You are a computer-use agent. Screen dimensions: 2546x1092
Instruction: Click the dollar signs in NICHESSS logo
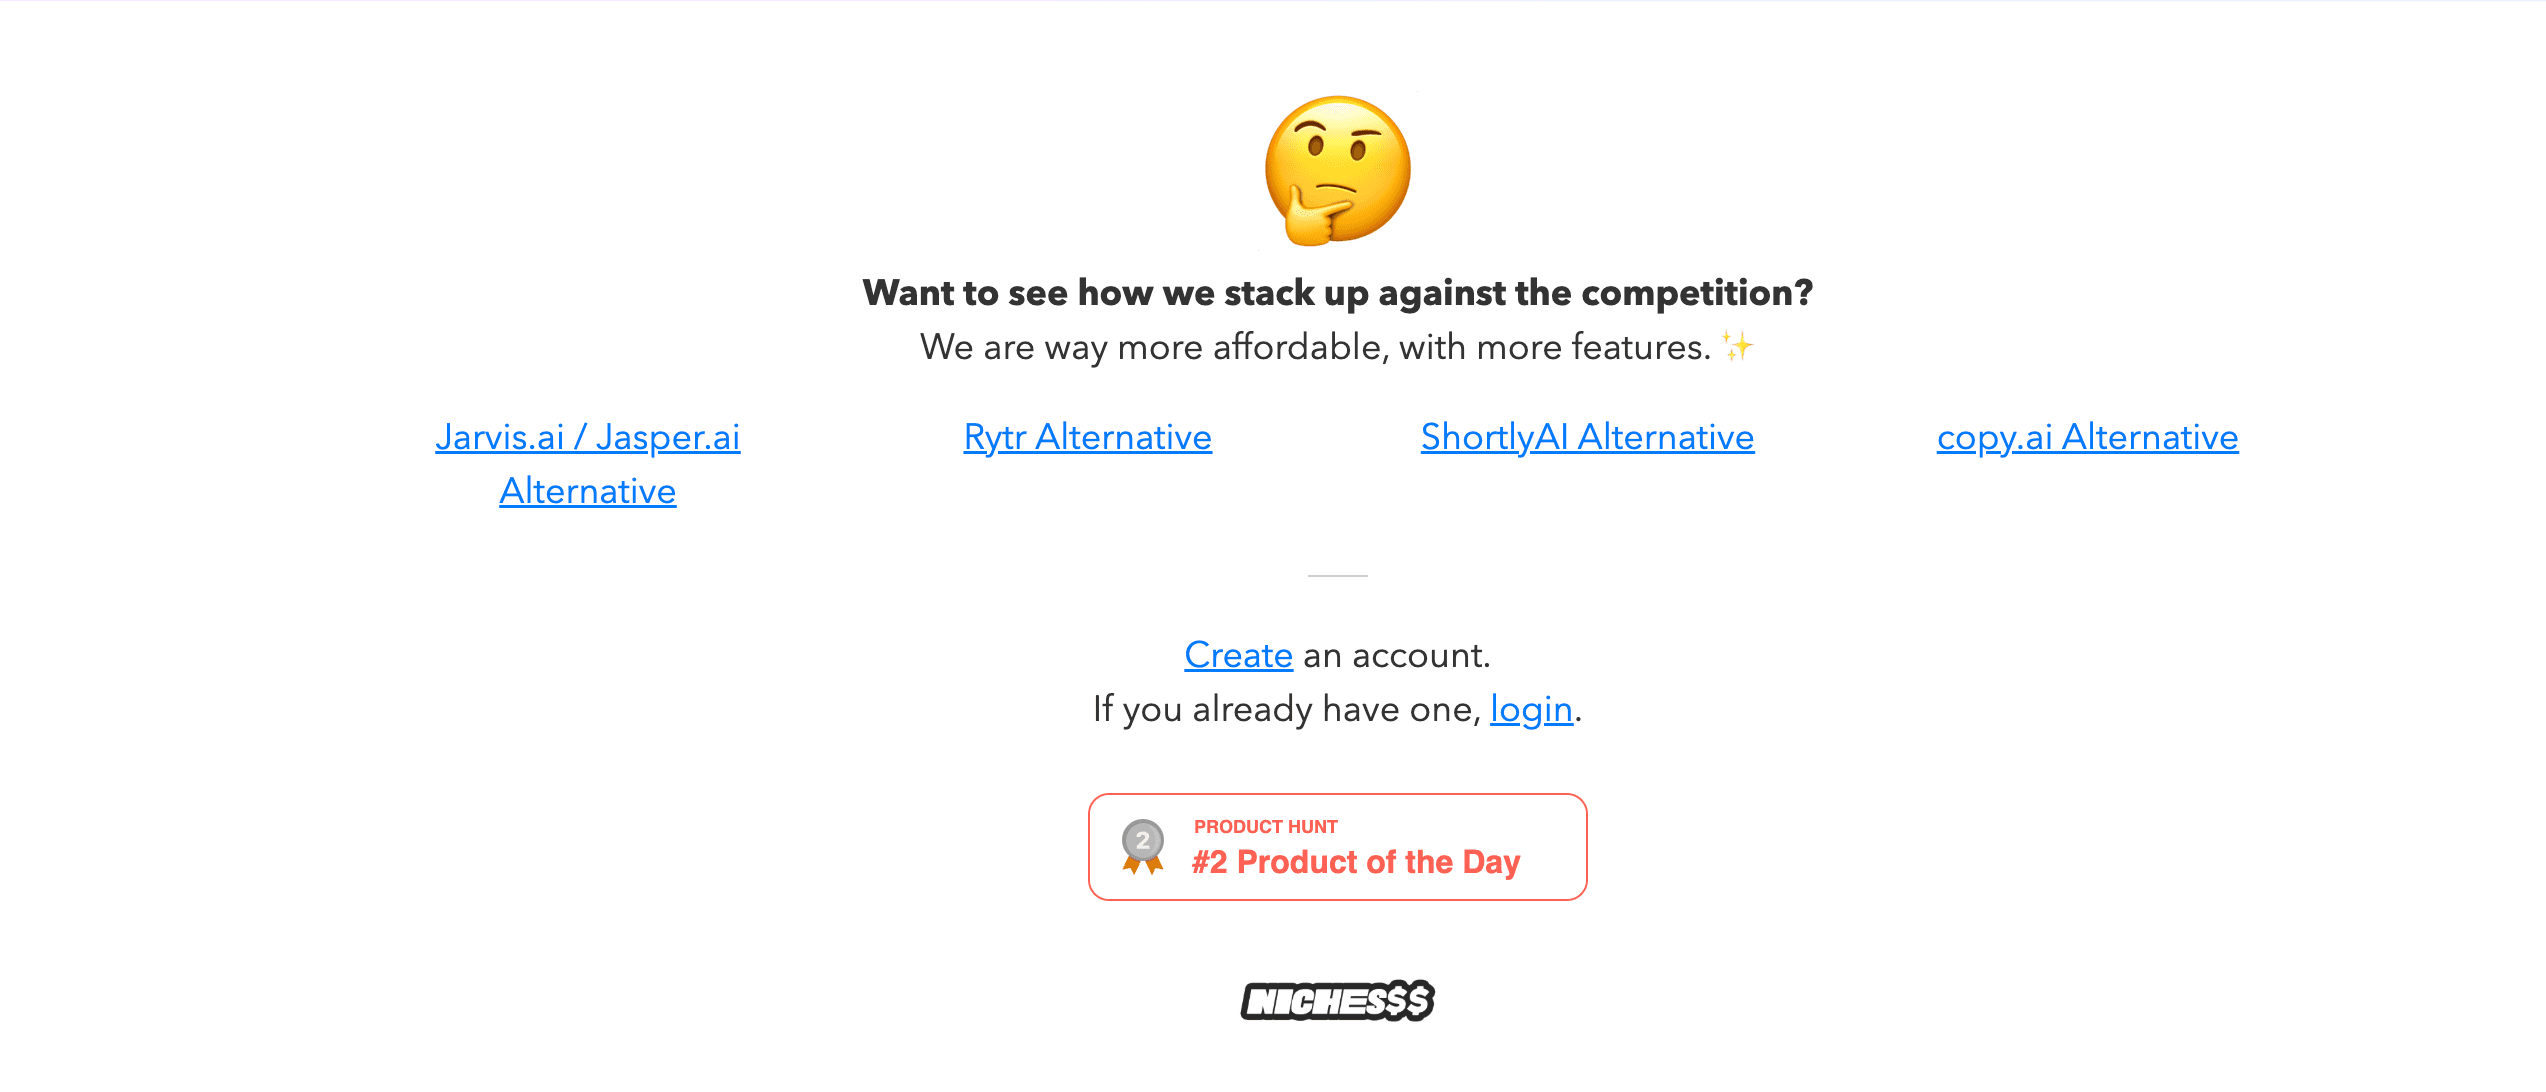1410,1000
